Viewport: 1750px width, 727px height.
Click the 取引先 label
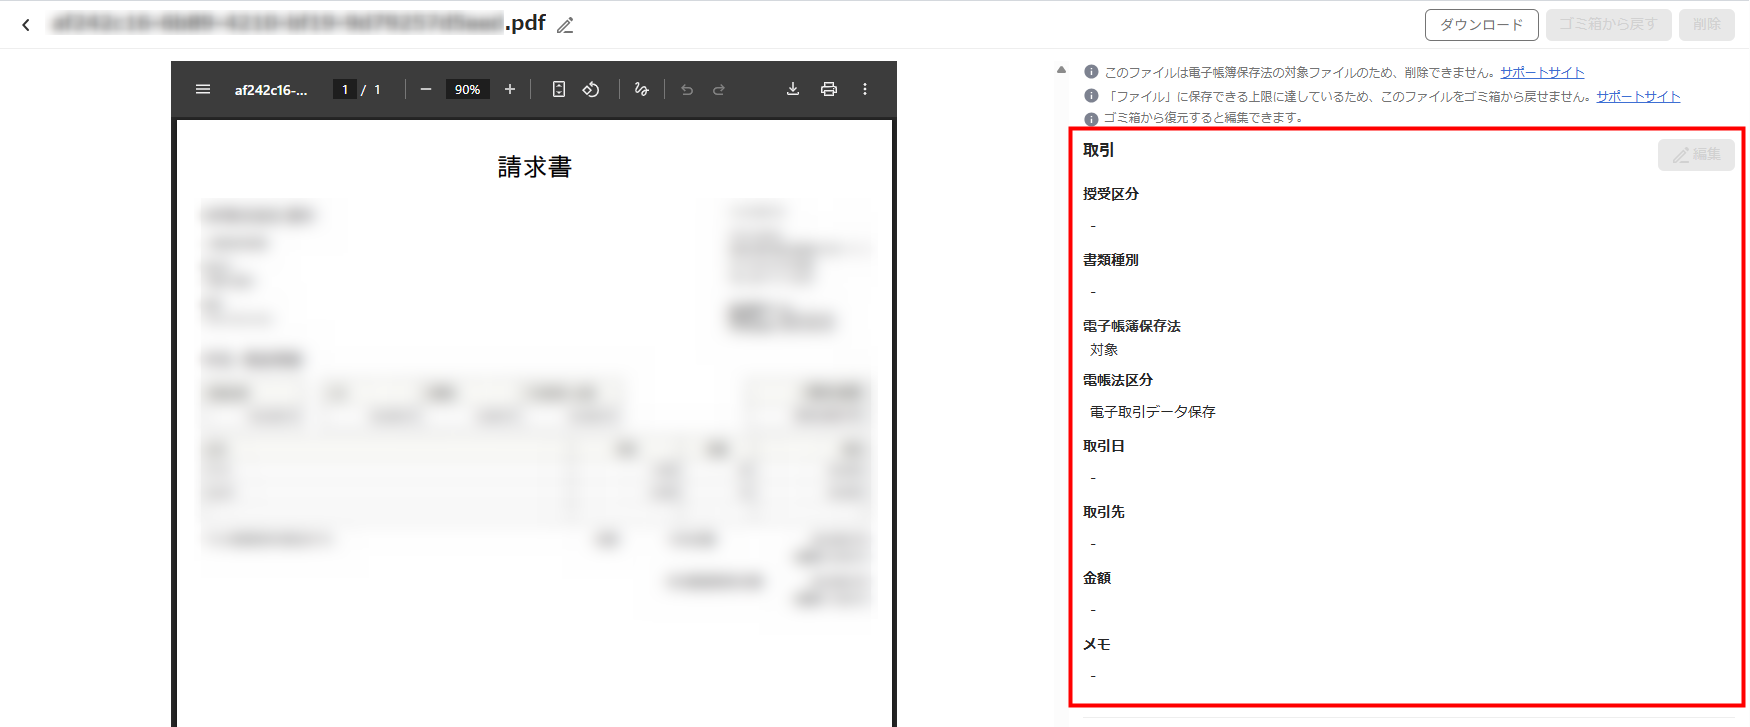coord(1104,512)
